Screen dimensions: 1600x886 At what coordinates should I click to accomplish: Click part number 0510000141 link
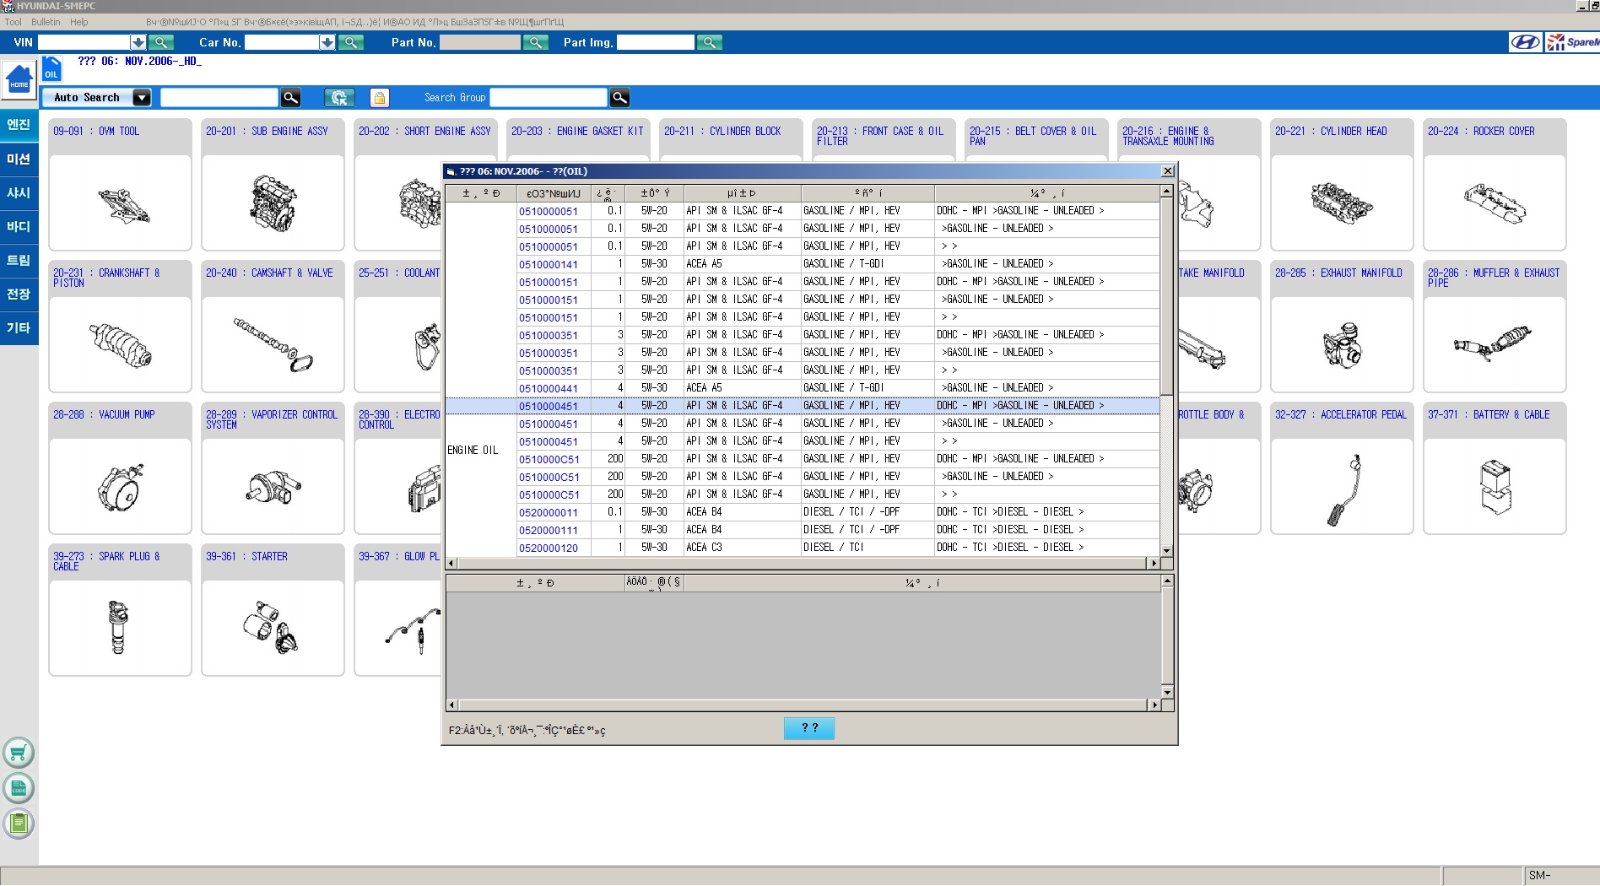548,264
